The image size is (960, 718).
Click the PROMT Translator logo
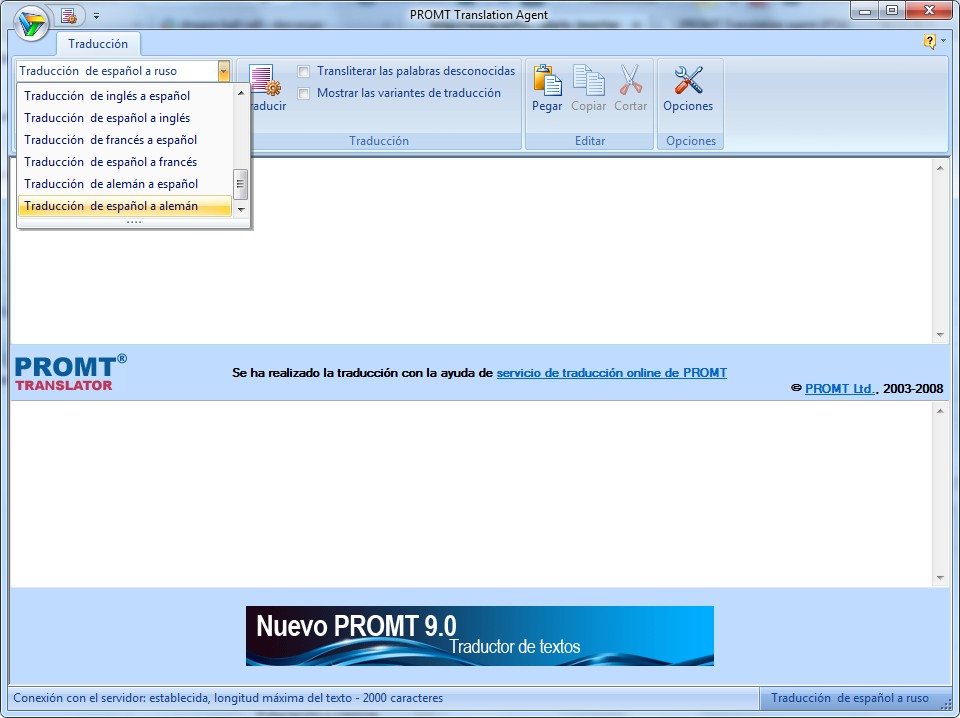[70, 372]
